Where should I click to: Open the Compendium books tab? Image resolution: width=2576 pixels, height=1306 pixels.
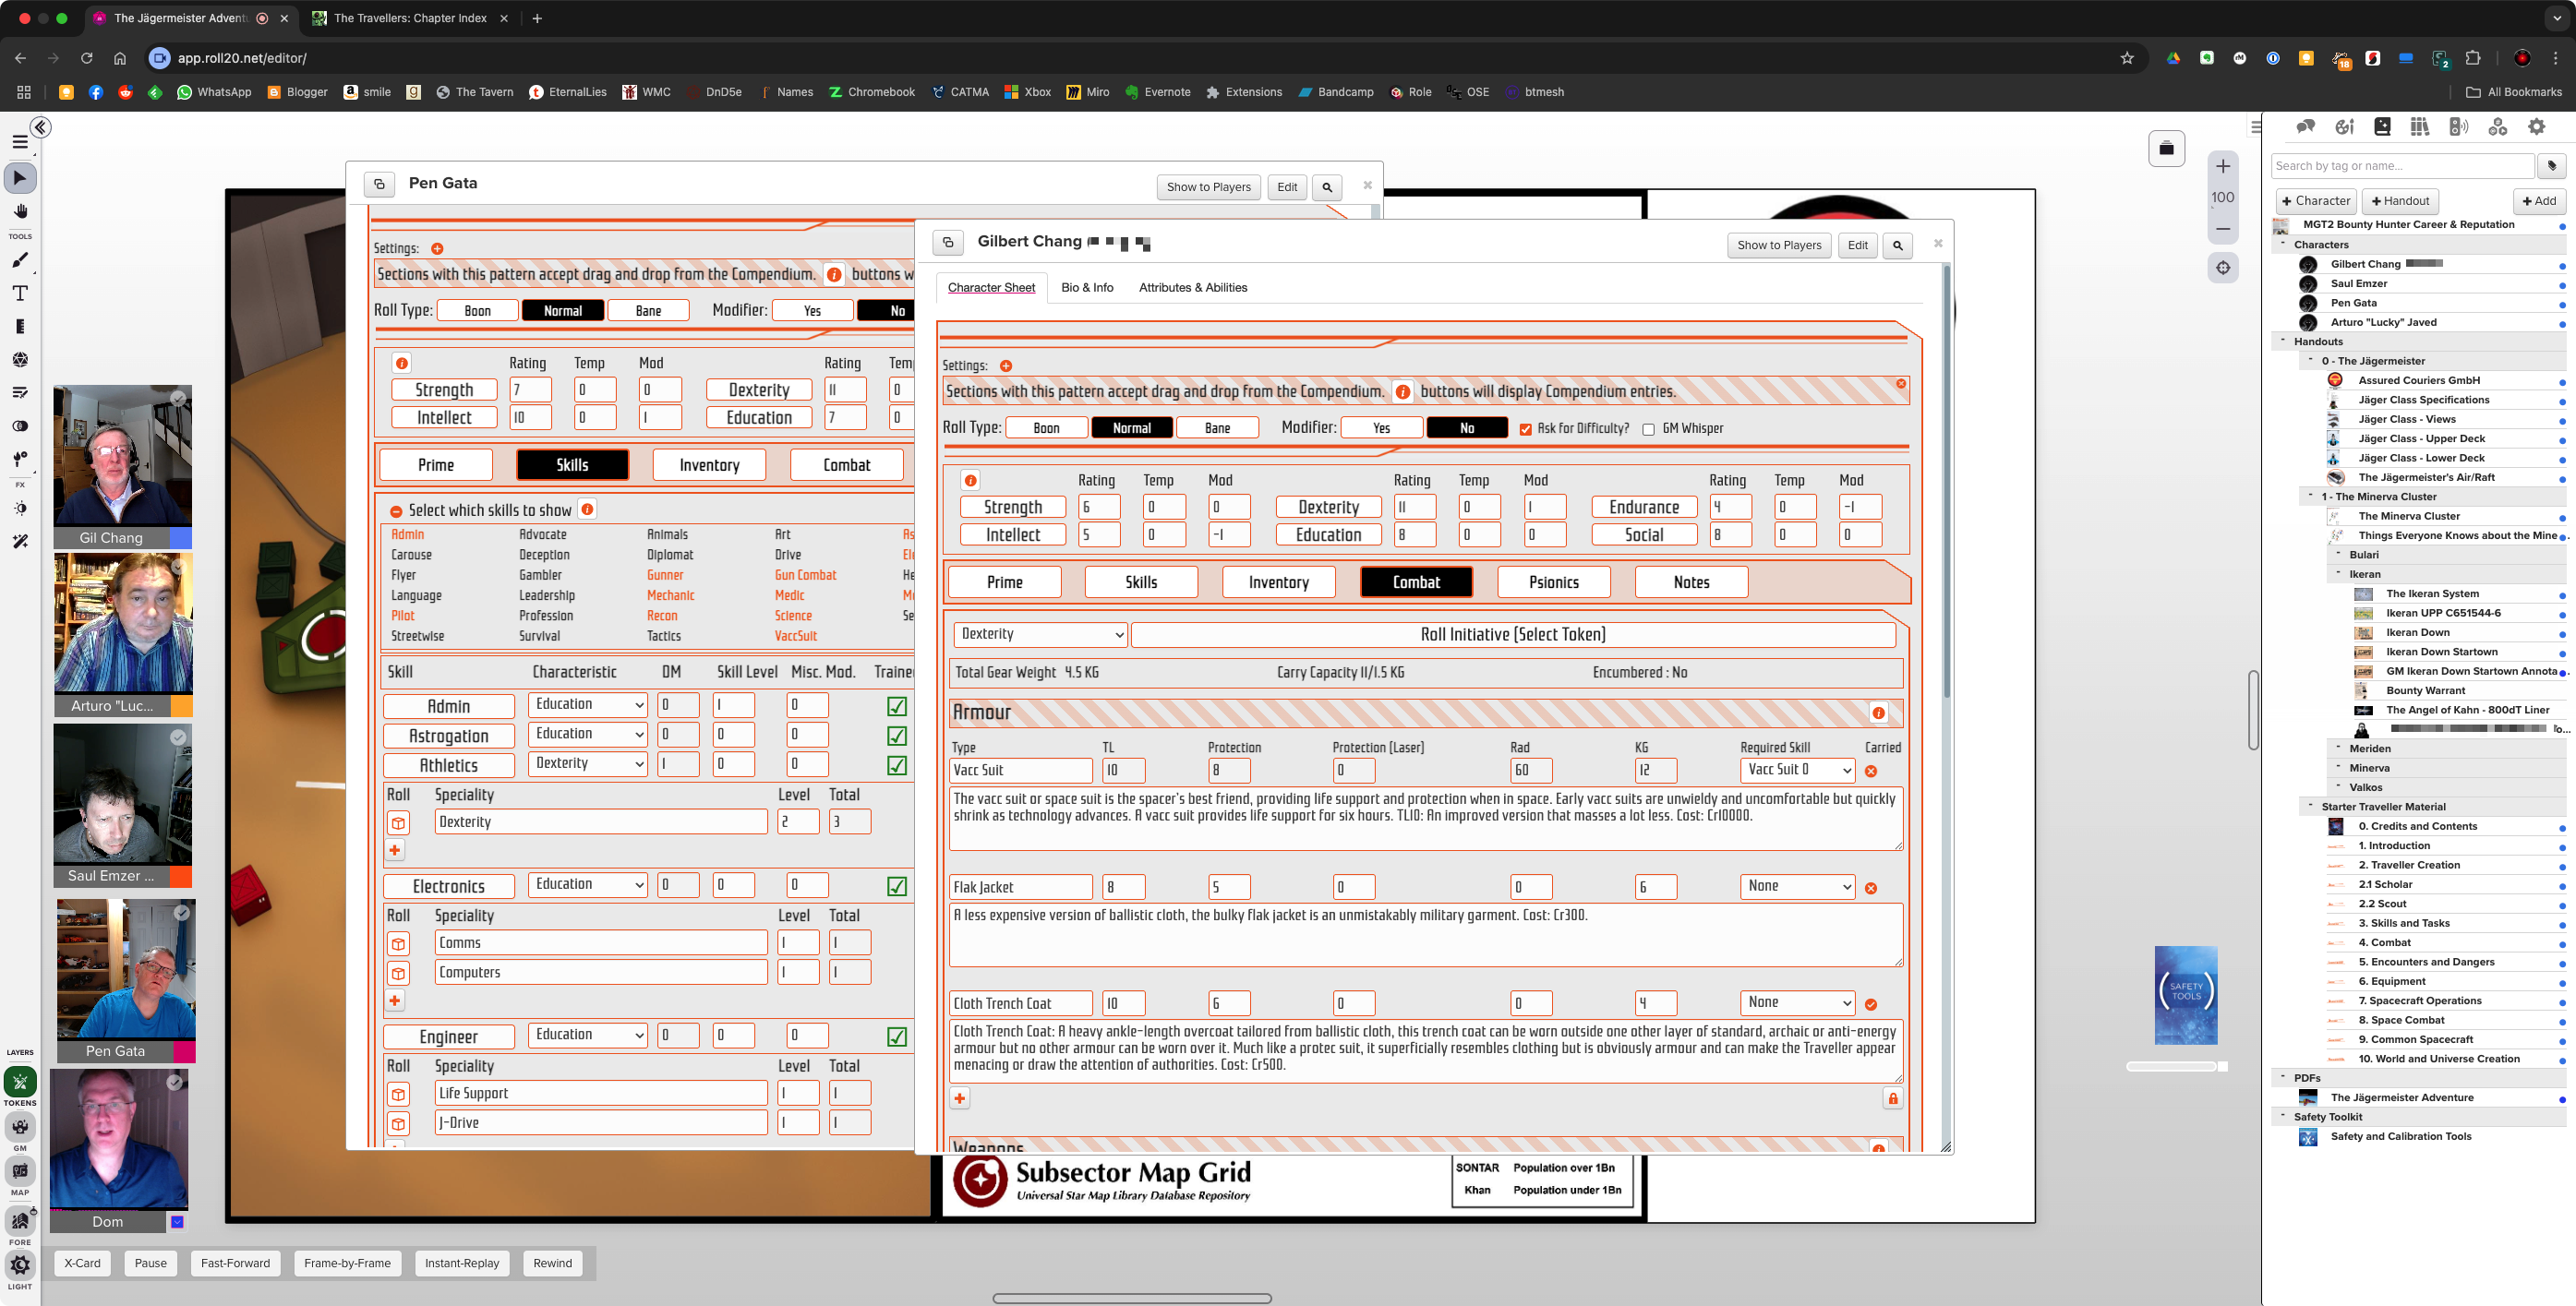[2420, 127]
